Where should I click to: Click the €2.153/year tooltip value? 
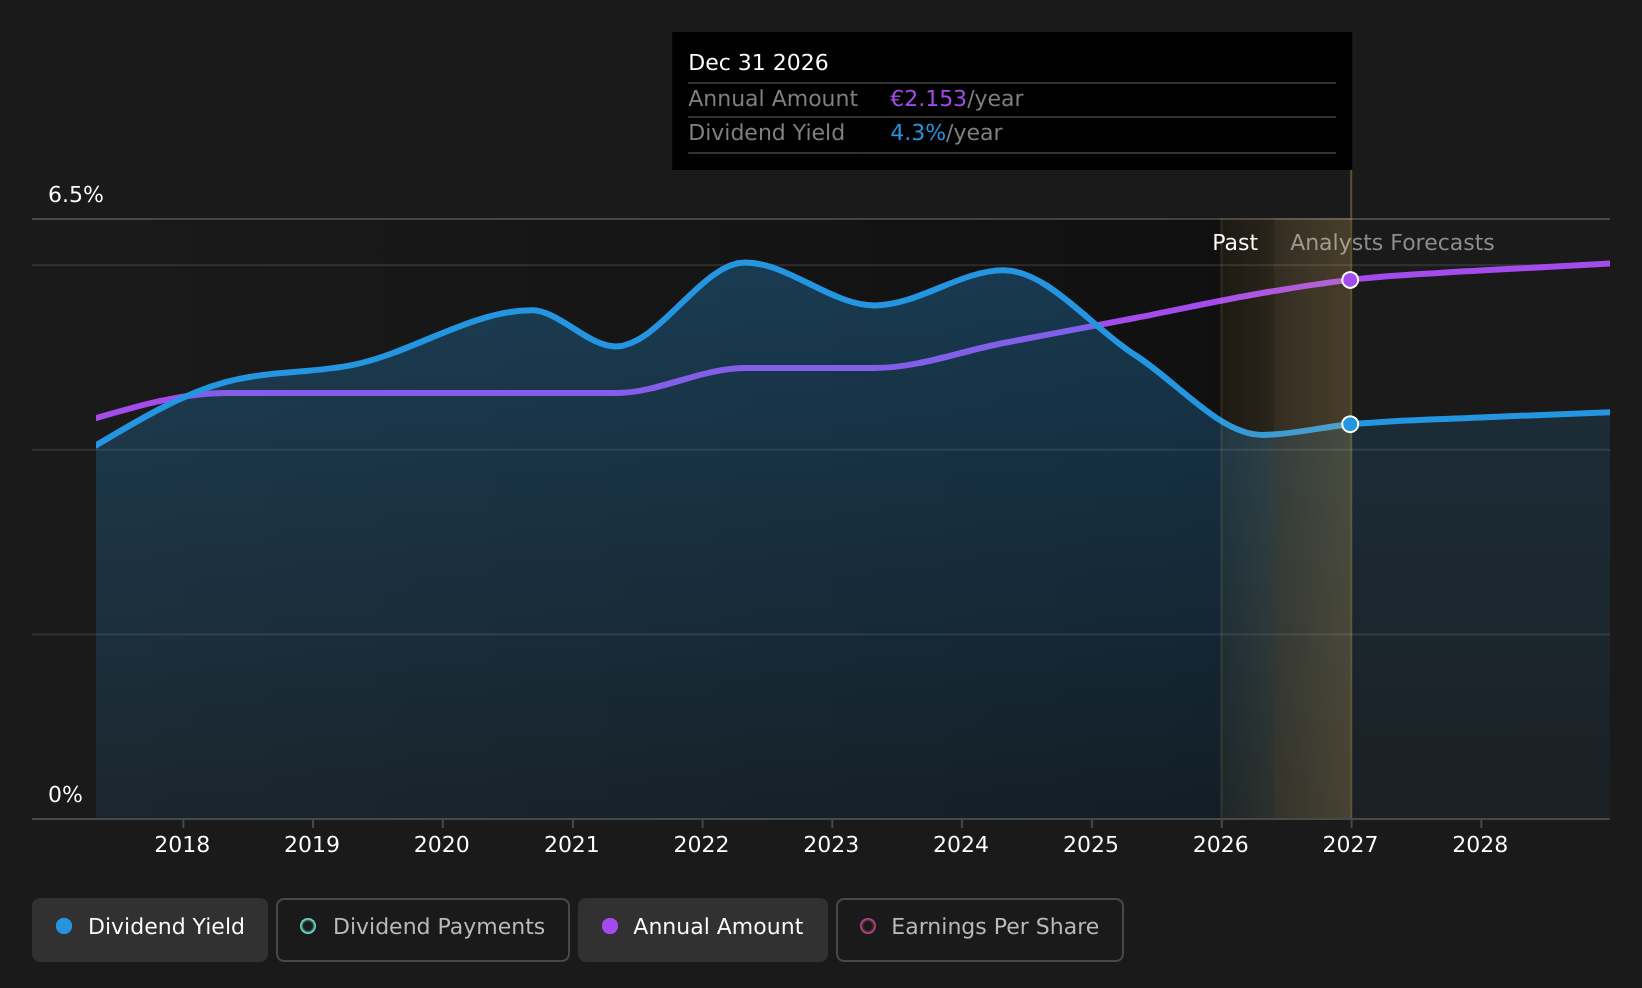click(x=956, y=99)
